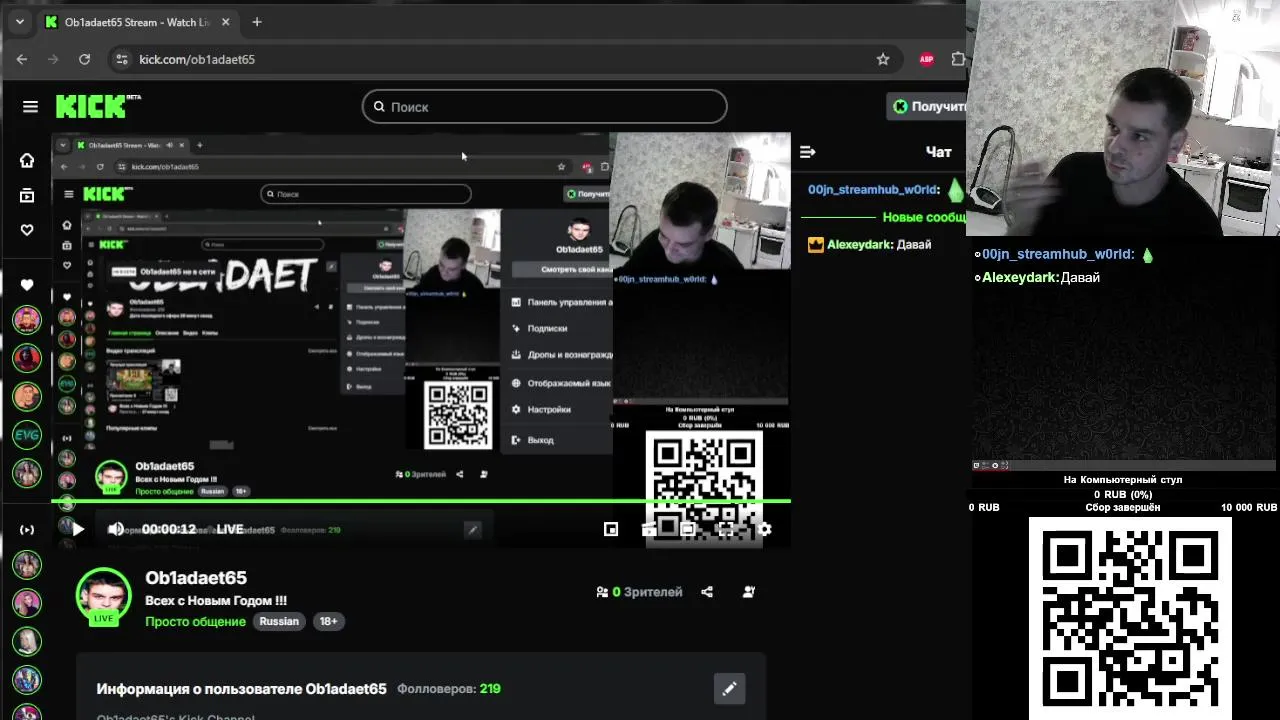Click the Following heart icon beneath the browse icon
Screen dimensions: 1280x720
(27, 230)
